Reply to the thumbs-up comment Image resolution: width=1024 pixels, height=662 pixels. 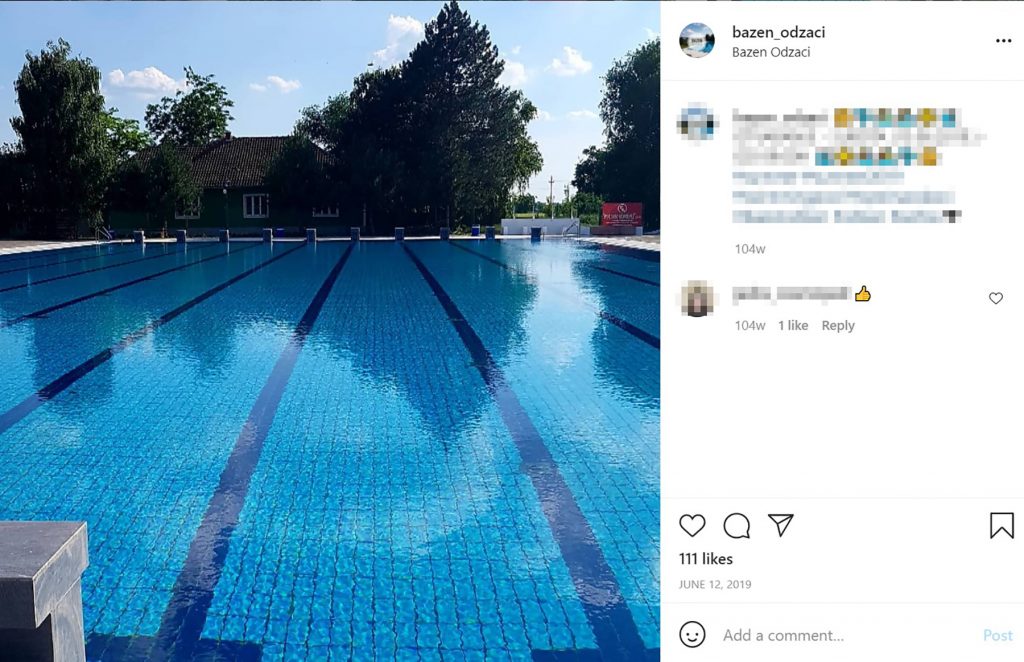click(x=838, y=325)
